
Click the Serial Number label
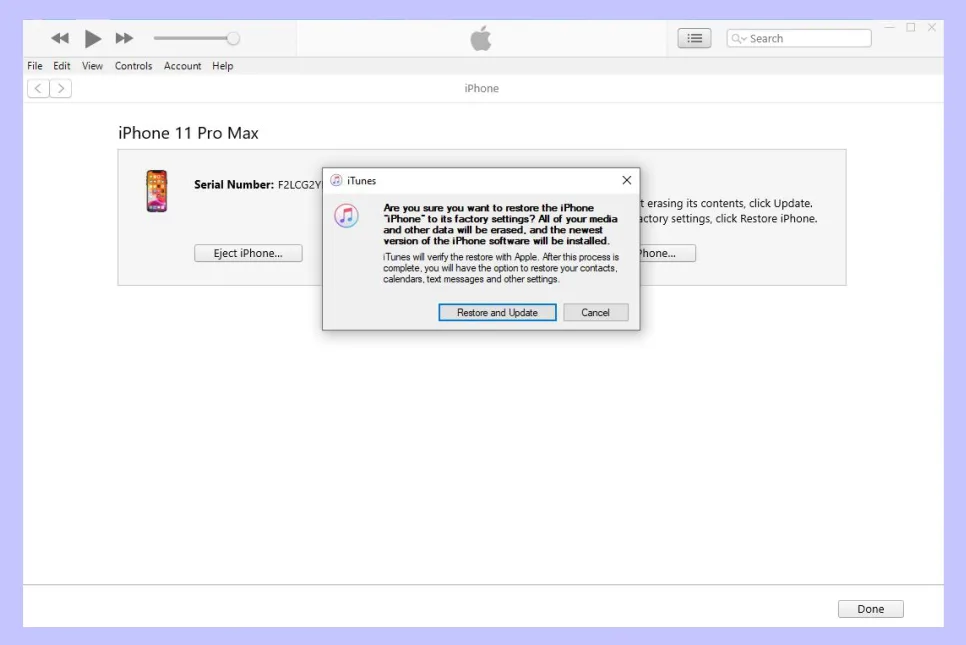point(233,184)
